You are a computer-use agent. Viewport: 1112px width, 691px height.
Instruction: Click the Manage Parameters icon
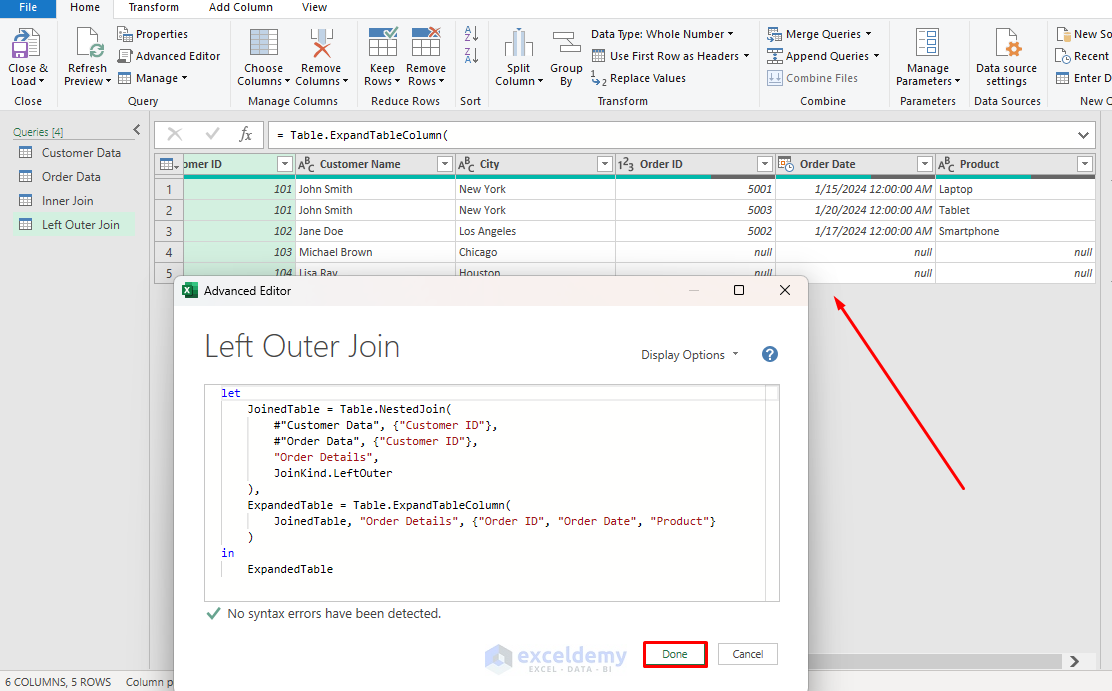point(928,43)
